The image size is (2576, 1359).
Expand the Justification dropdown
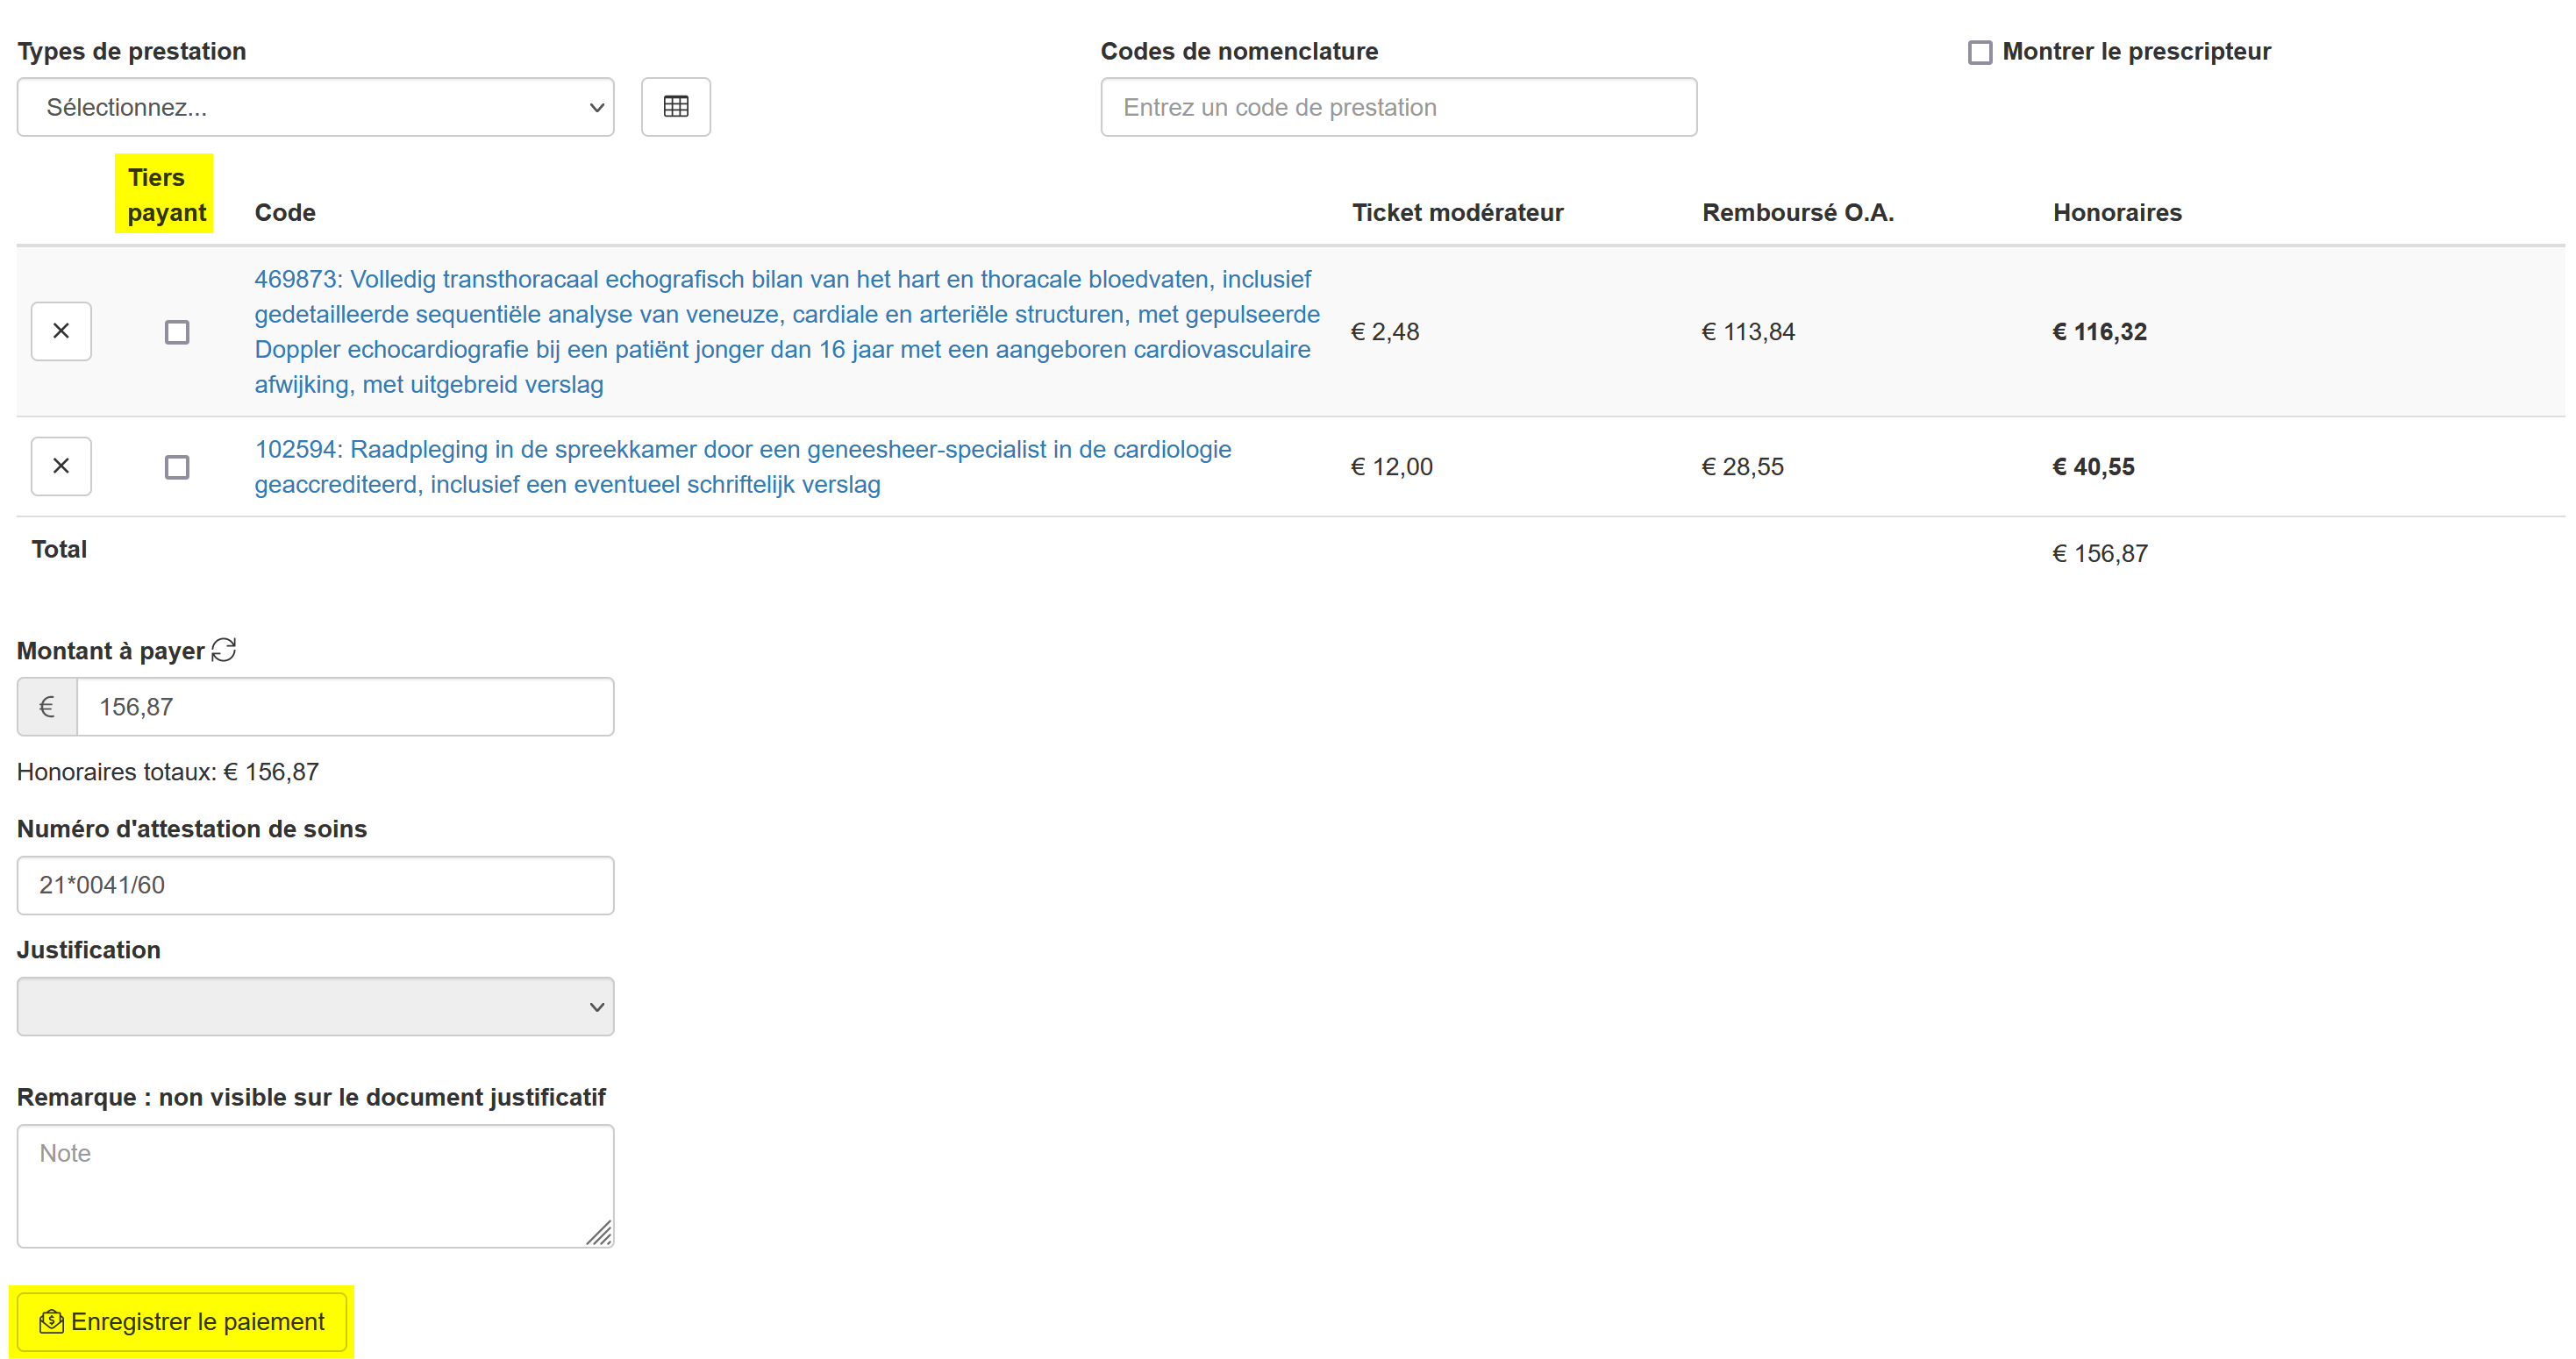coord(315,1006)
